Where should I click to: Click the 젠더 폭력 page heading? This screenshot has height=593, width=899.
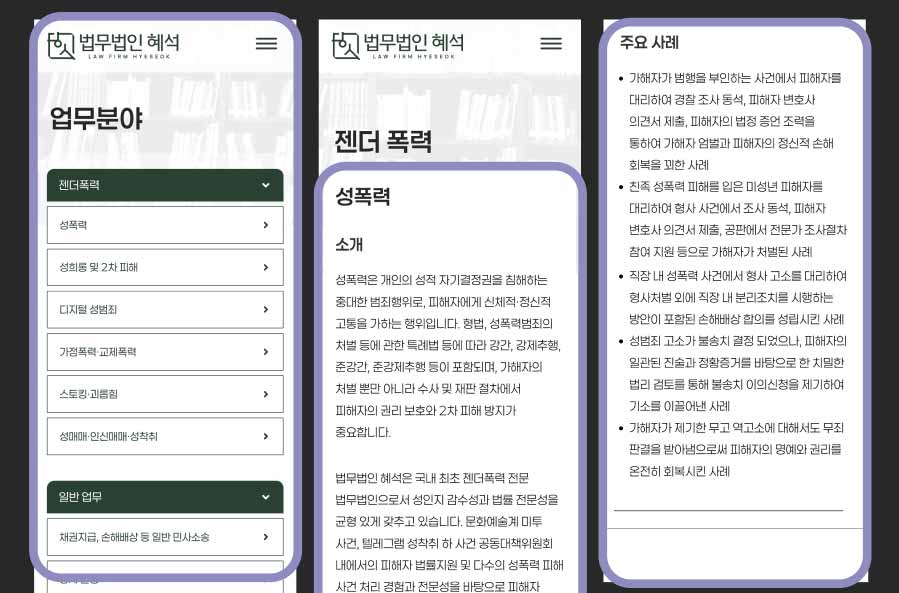click(383, 140)
